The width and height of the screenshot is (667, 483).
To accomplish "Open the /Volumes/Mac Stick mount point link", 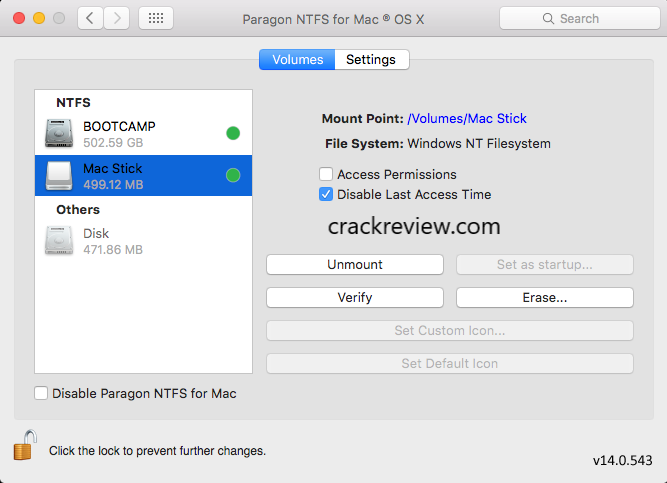I will coord(467,118).
